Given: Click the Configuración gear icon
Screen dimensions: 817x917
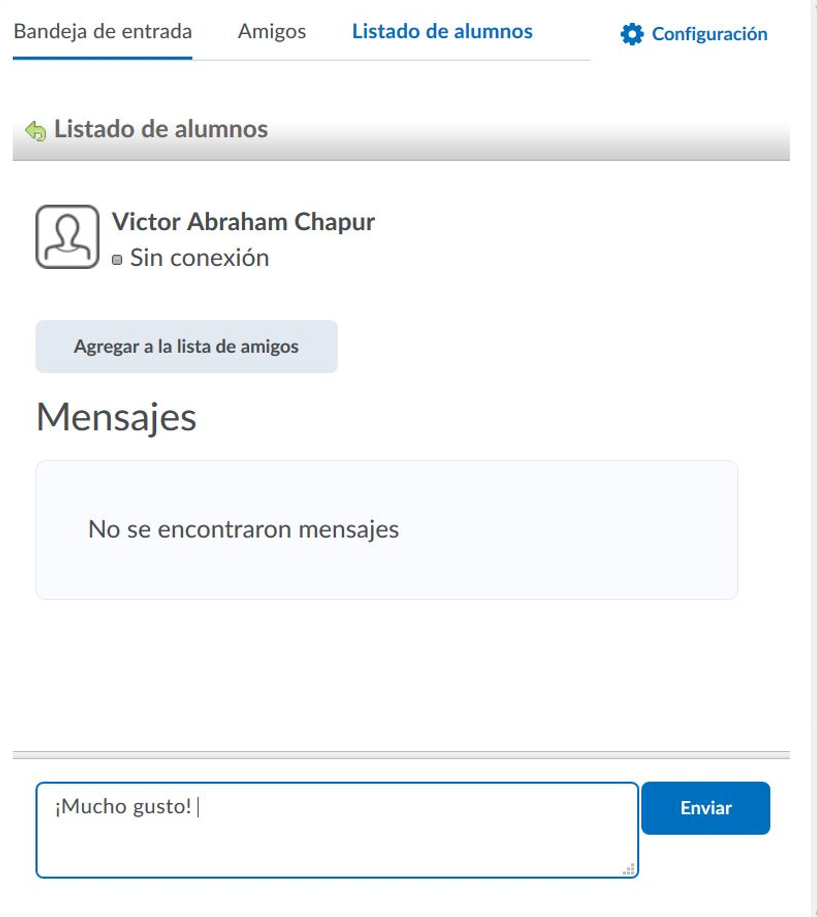Looking at the screenshot, I should (x=632, y=34).
